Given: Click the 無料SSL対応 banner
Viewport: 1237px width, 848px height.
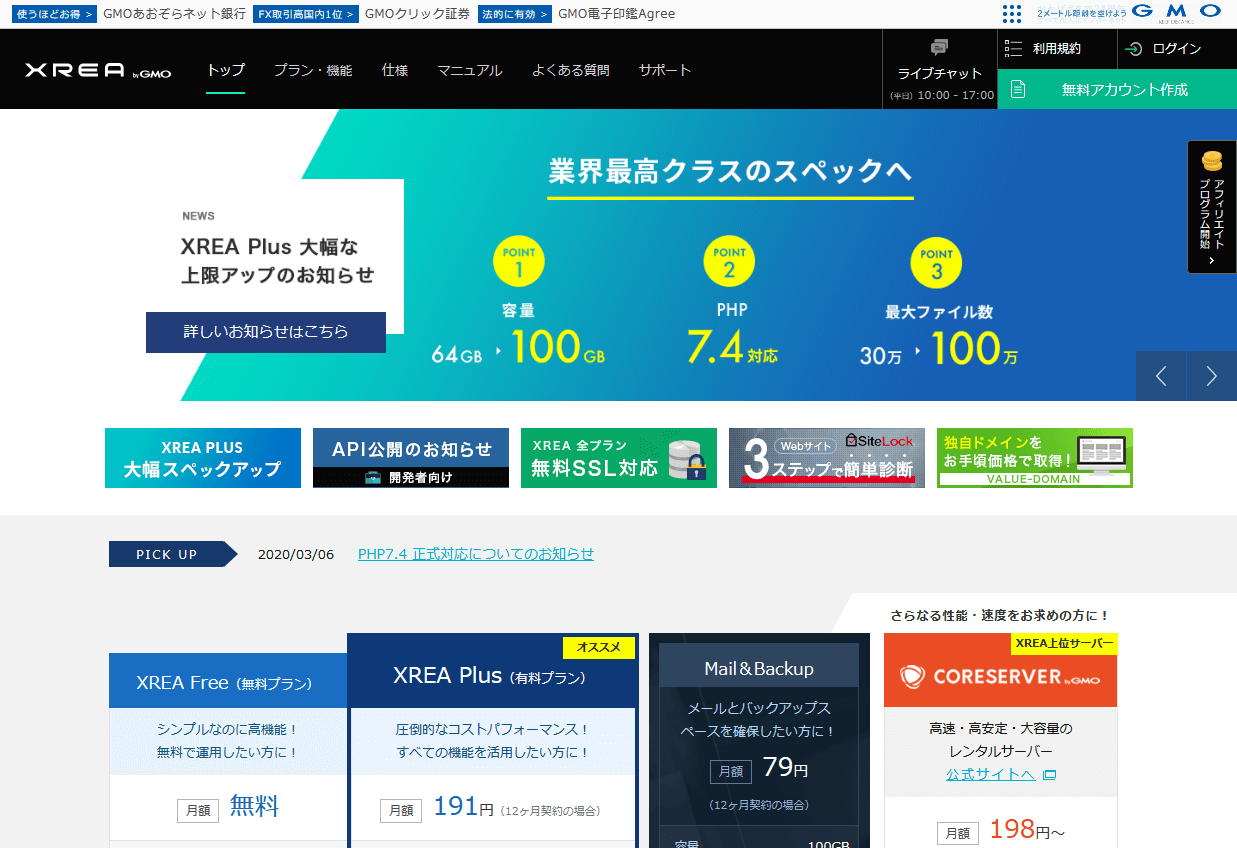Looking at the screenshot, I should click(619, 458).
